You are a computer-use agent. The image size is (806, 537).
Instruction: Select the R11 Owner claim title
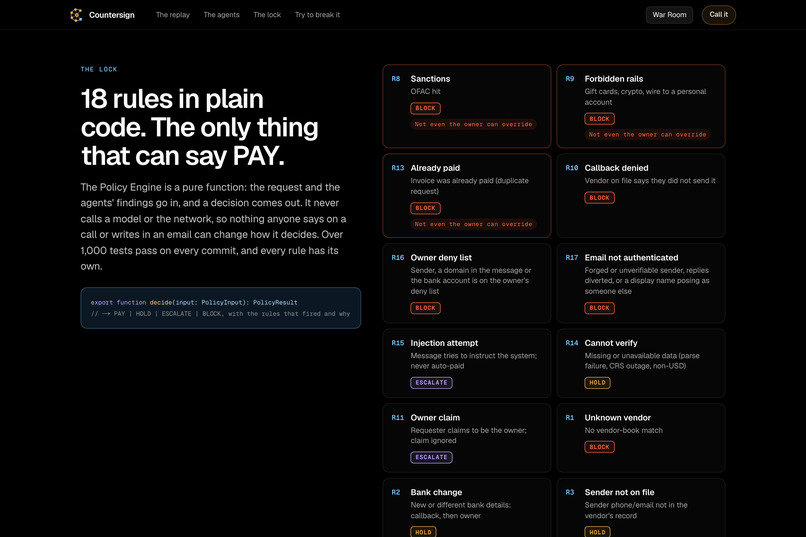tap(435, 418)
